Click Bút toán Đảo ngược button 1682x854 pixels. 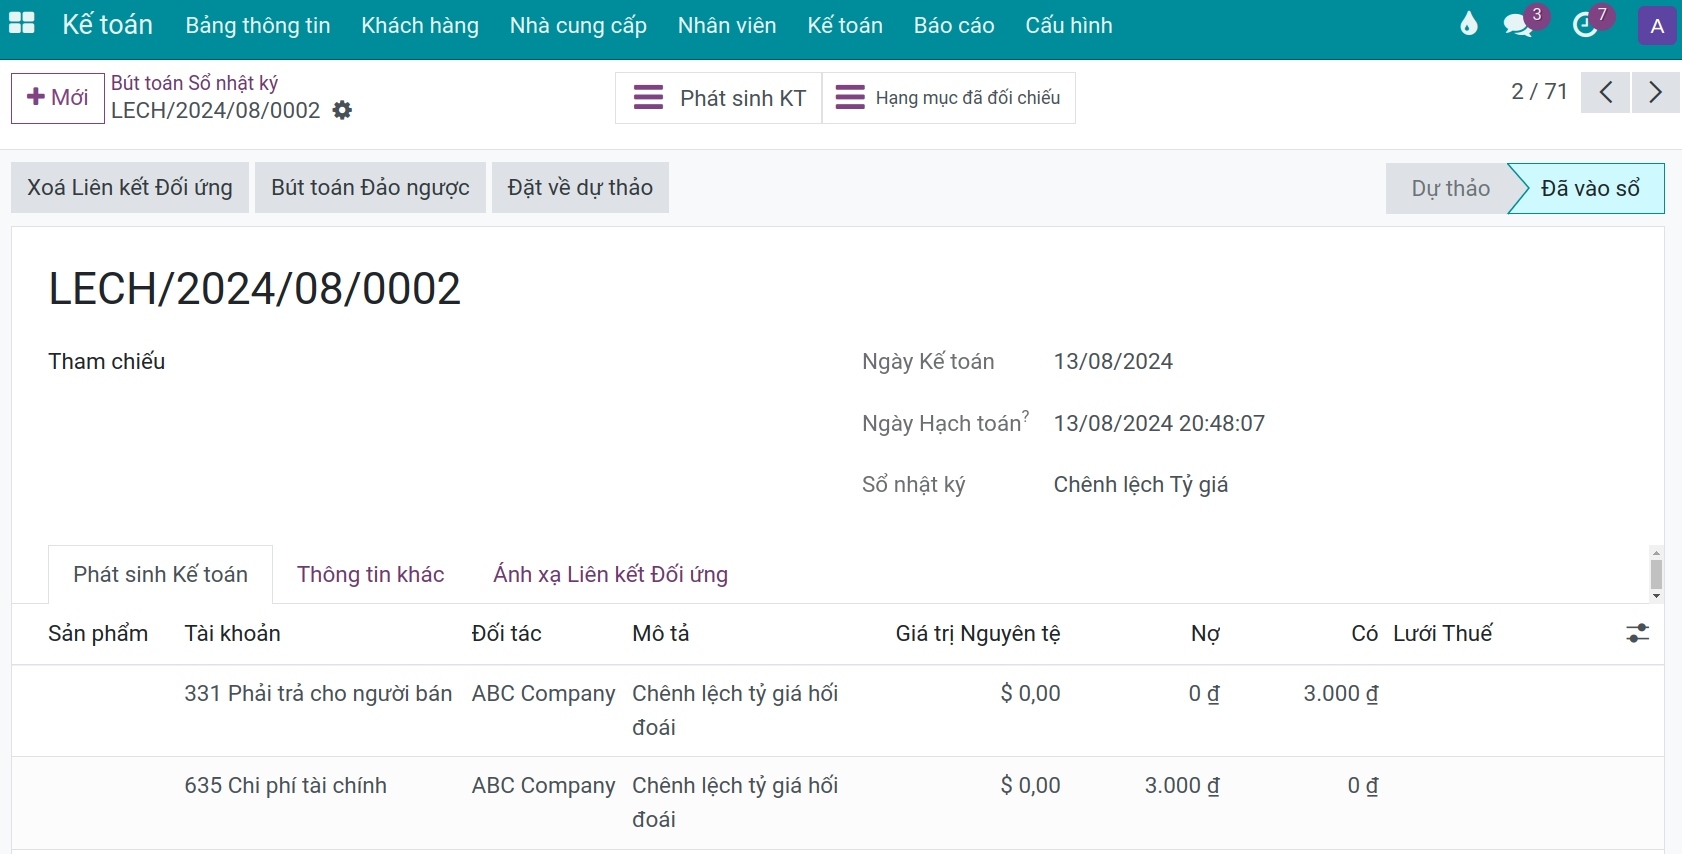[x=370, y=188]
